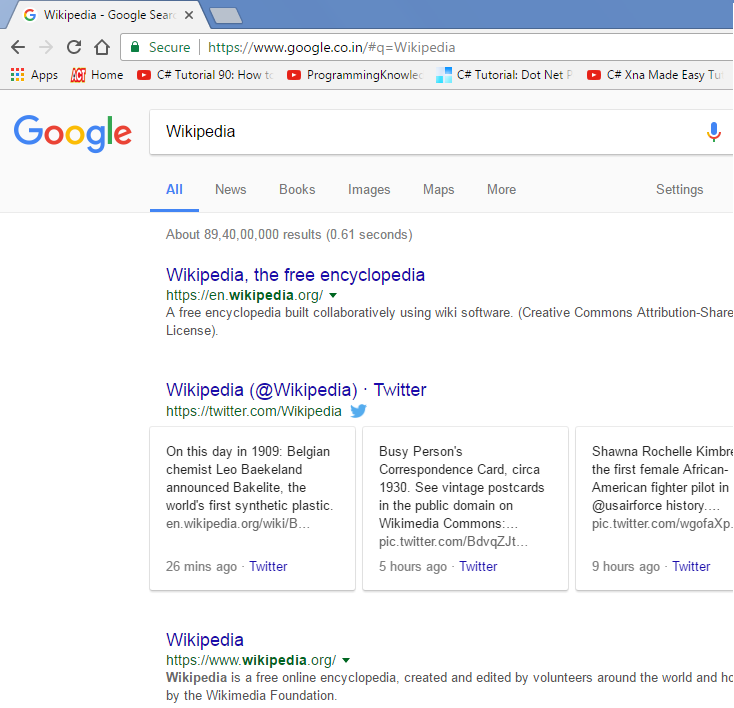The width and height of the screenshot is (734, 708).
Task: Select the Wikipedia - Google Search tab
Action: 109,15
